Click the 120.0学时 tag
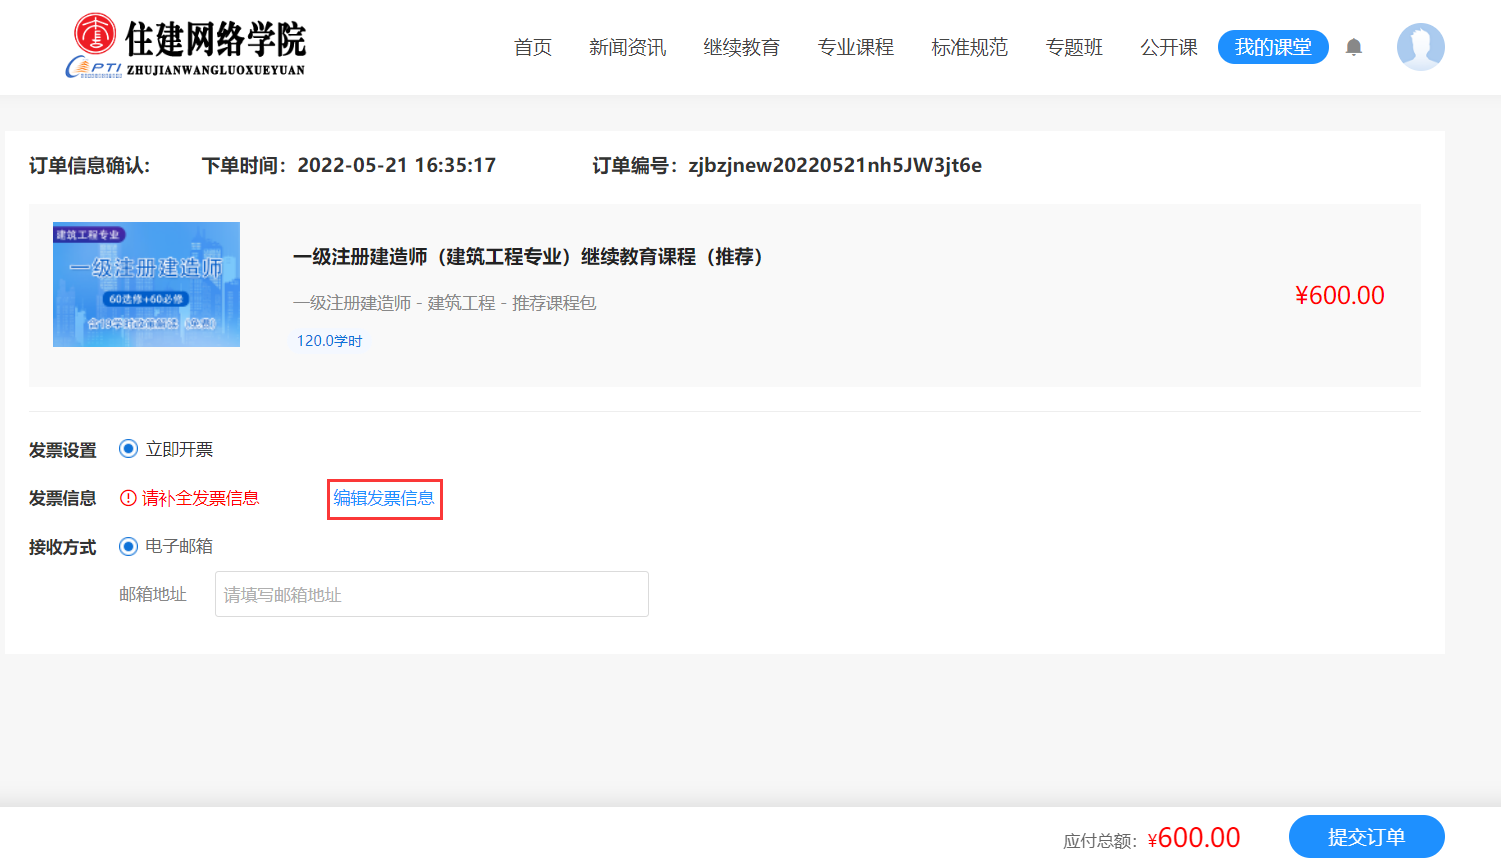The height and width of the screenshot is (860, 1501). pyautogui.click(x=329, y=341)
